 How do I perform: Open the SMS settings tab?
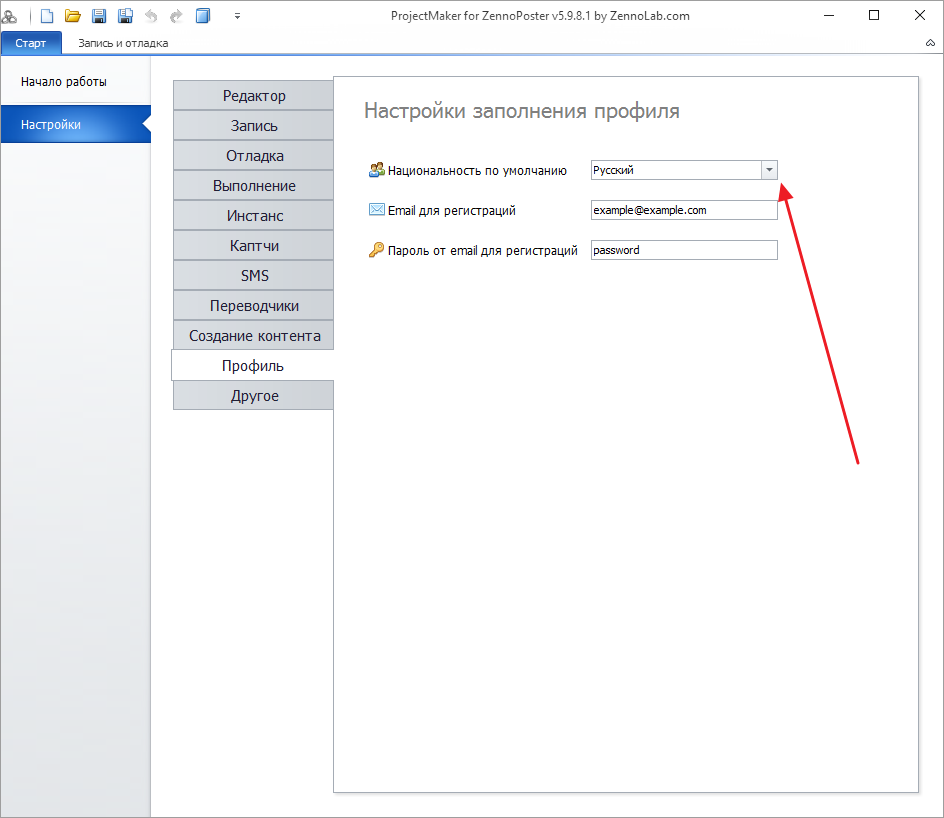coord(253,276)
